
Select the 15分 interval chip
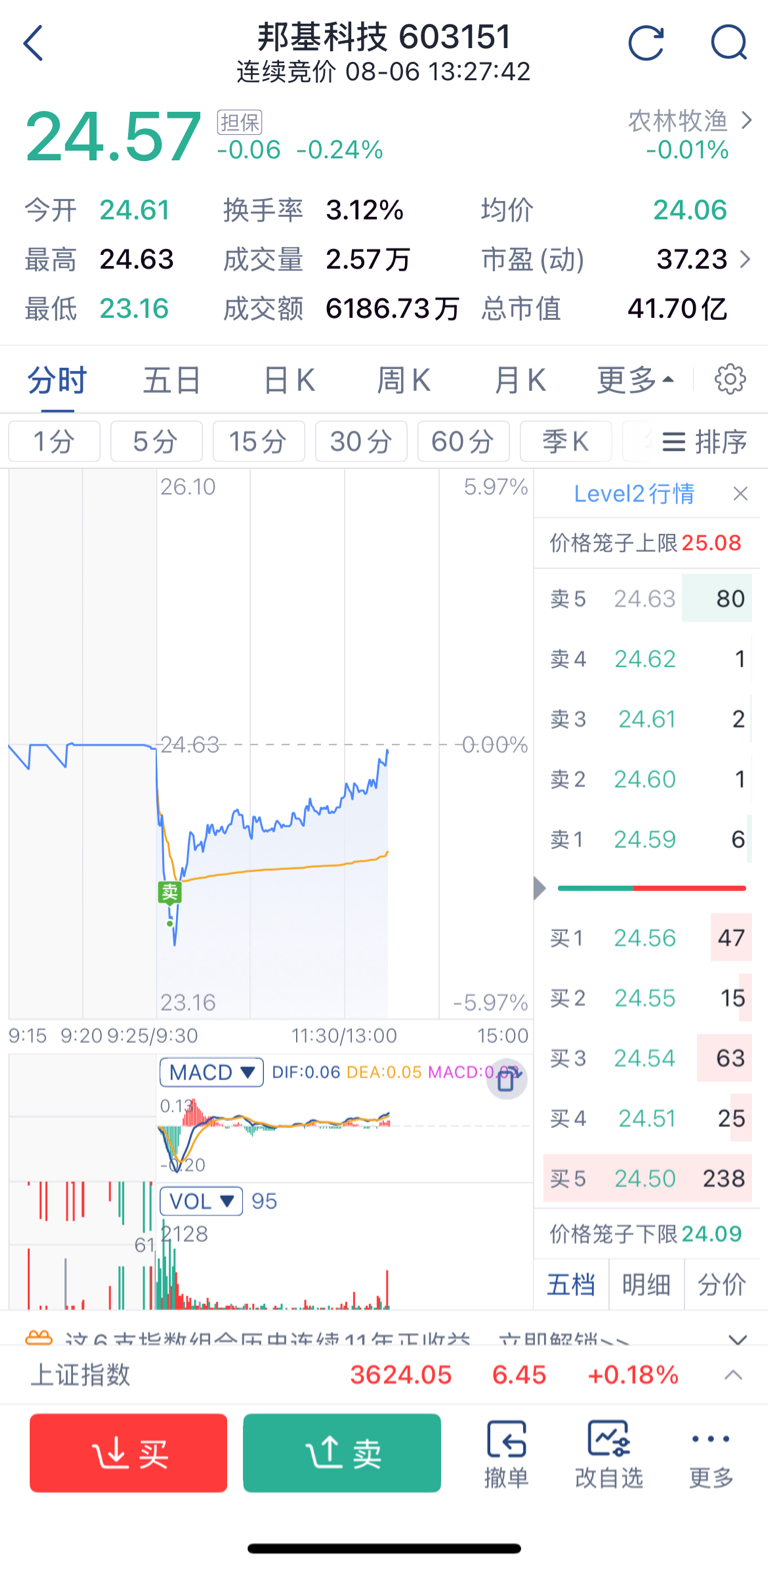pyautogui.click(x=257, y=441)
